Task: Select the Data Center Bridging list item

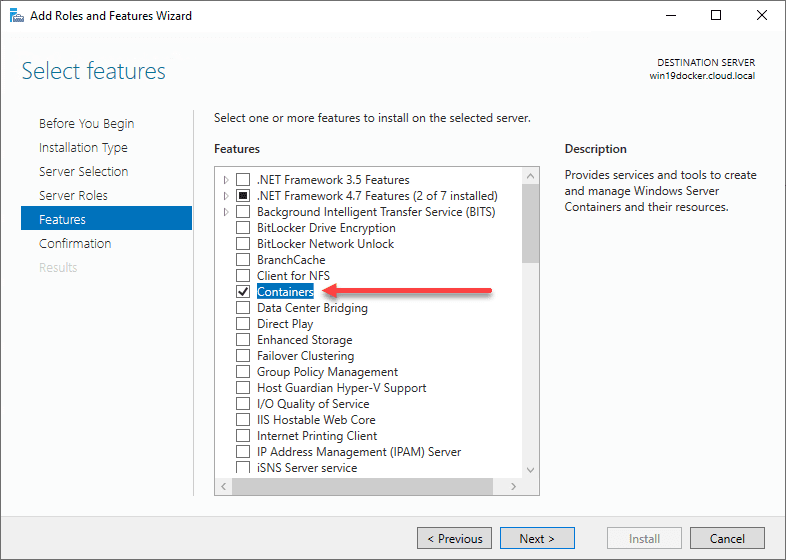Action: [312, 308]
